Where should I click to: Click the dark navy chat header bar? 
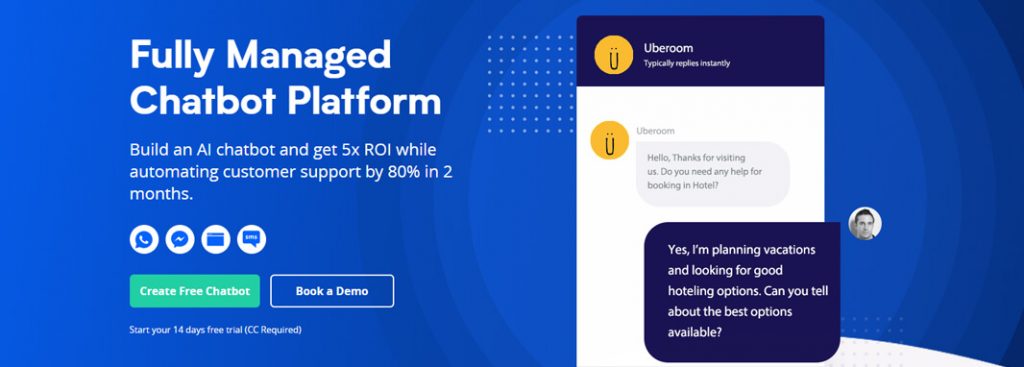point(700,50)
